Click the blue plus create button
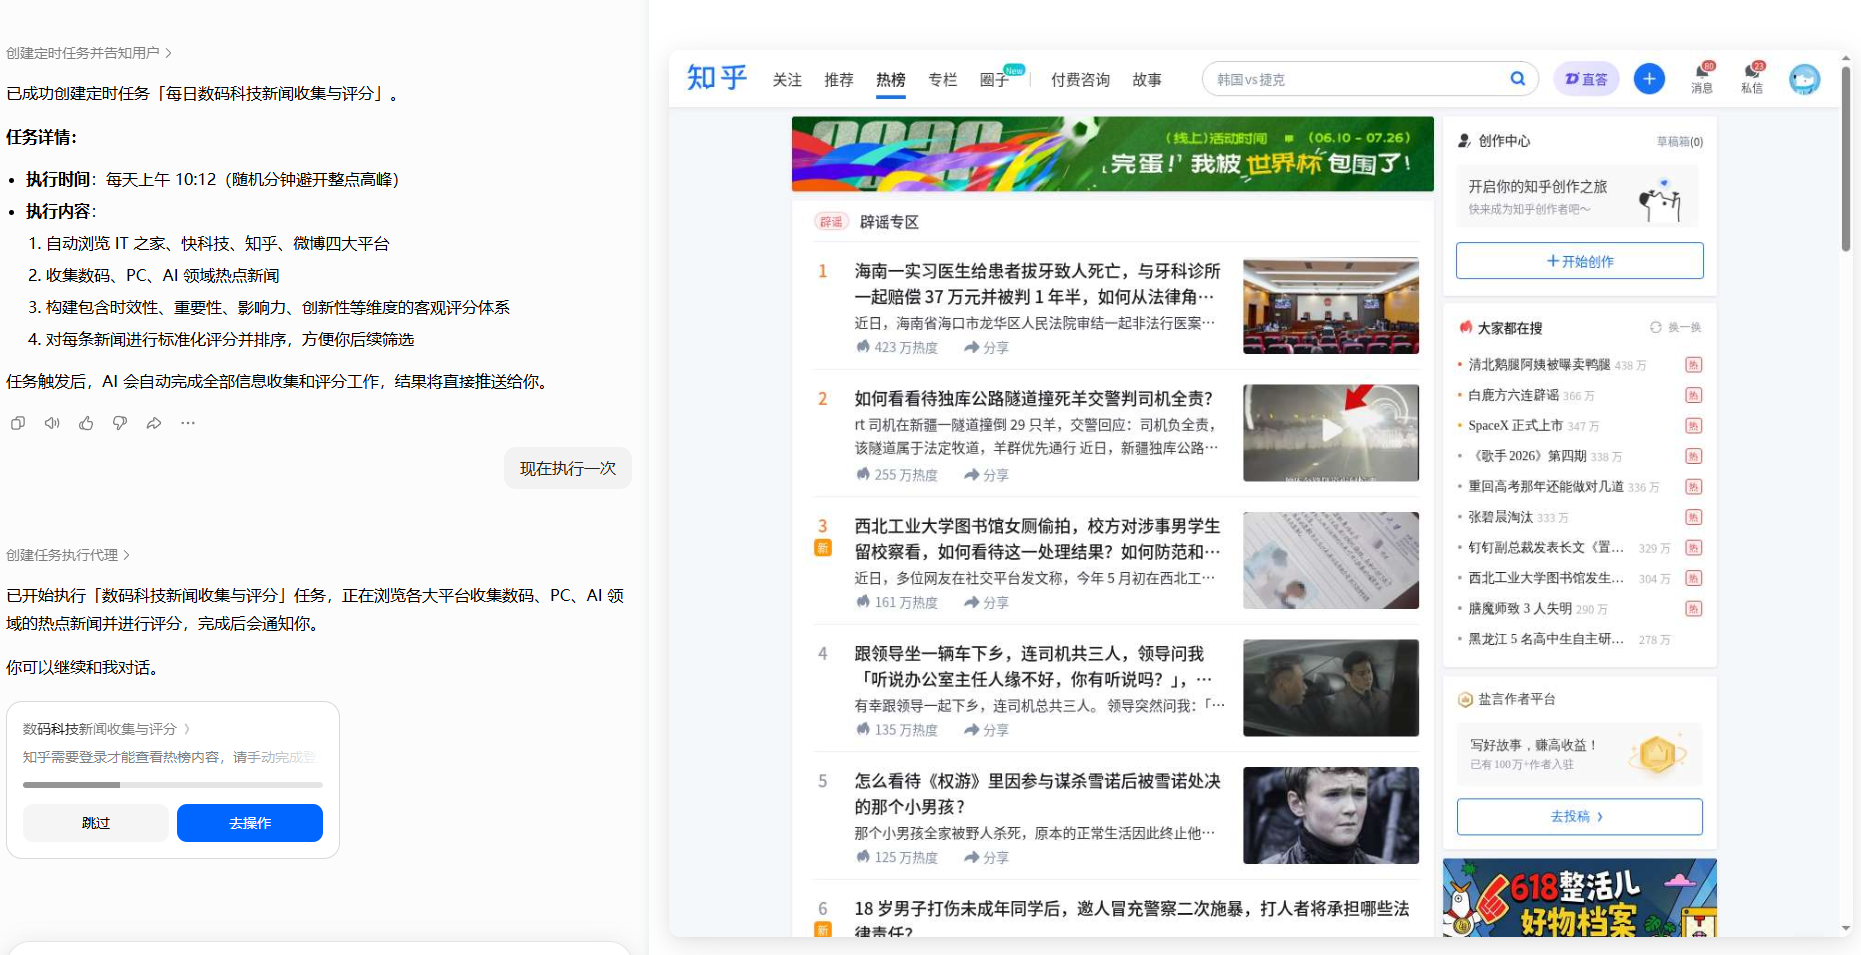Viewport: 1861px width, 955px height. coord(1649,78)
